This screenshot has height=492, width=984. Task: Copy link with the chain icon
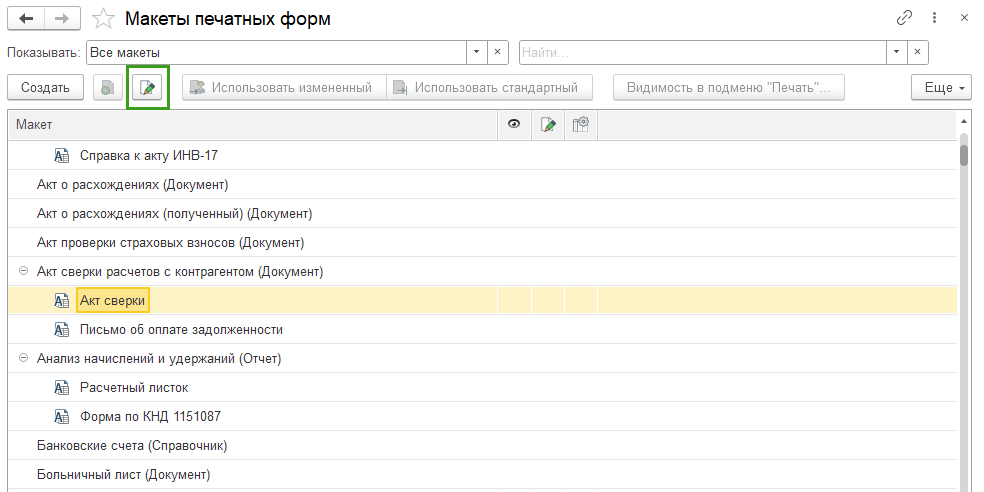(x=904, y=18)
